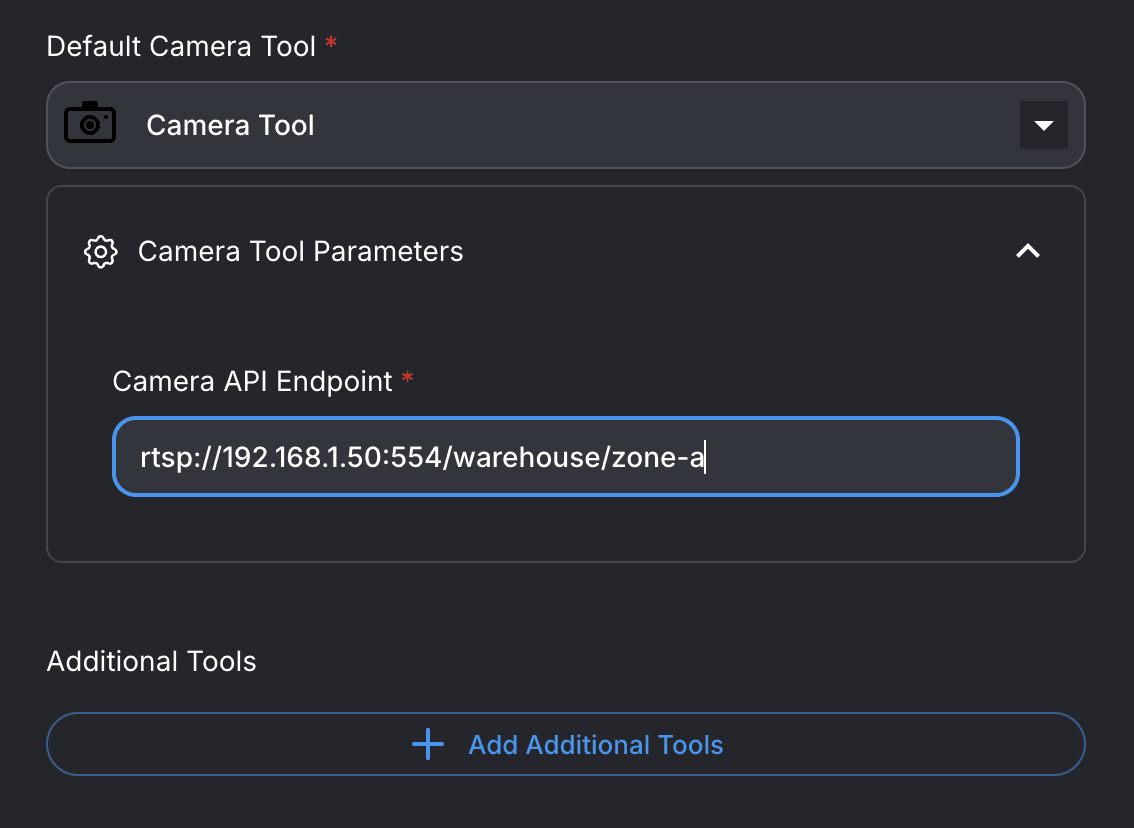Image resolution: width=1134 pixels, height=828 pixels.
Task: Click the camera body symbol on the selector
Action: [90, 123]
